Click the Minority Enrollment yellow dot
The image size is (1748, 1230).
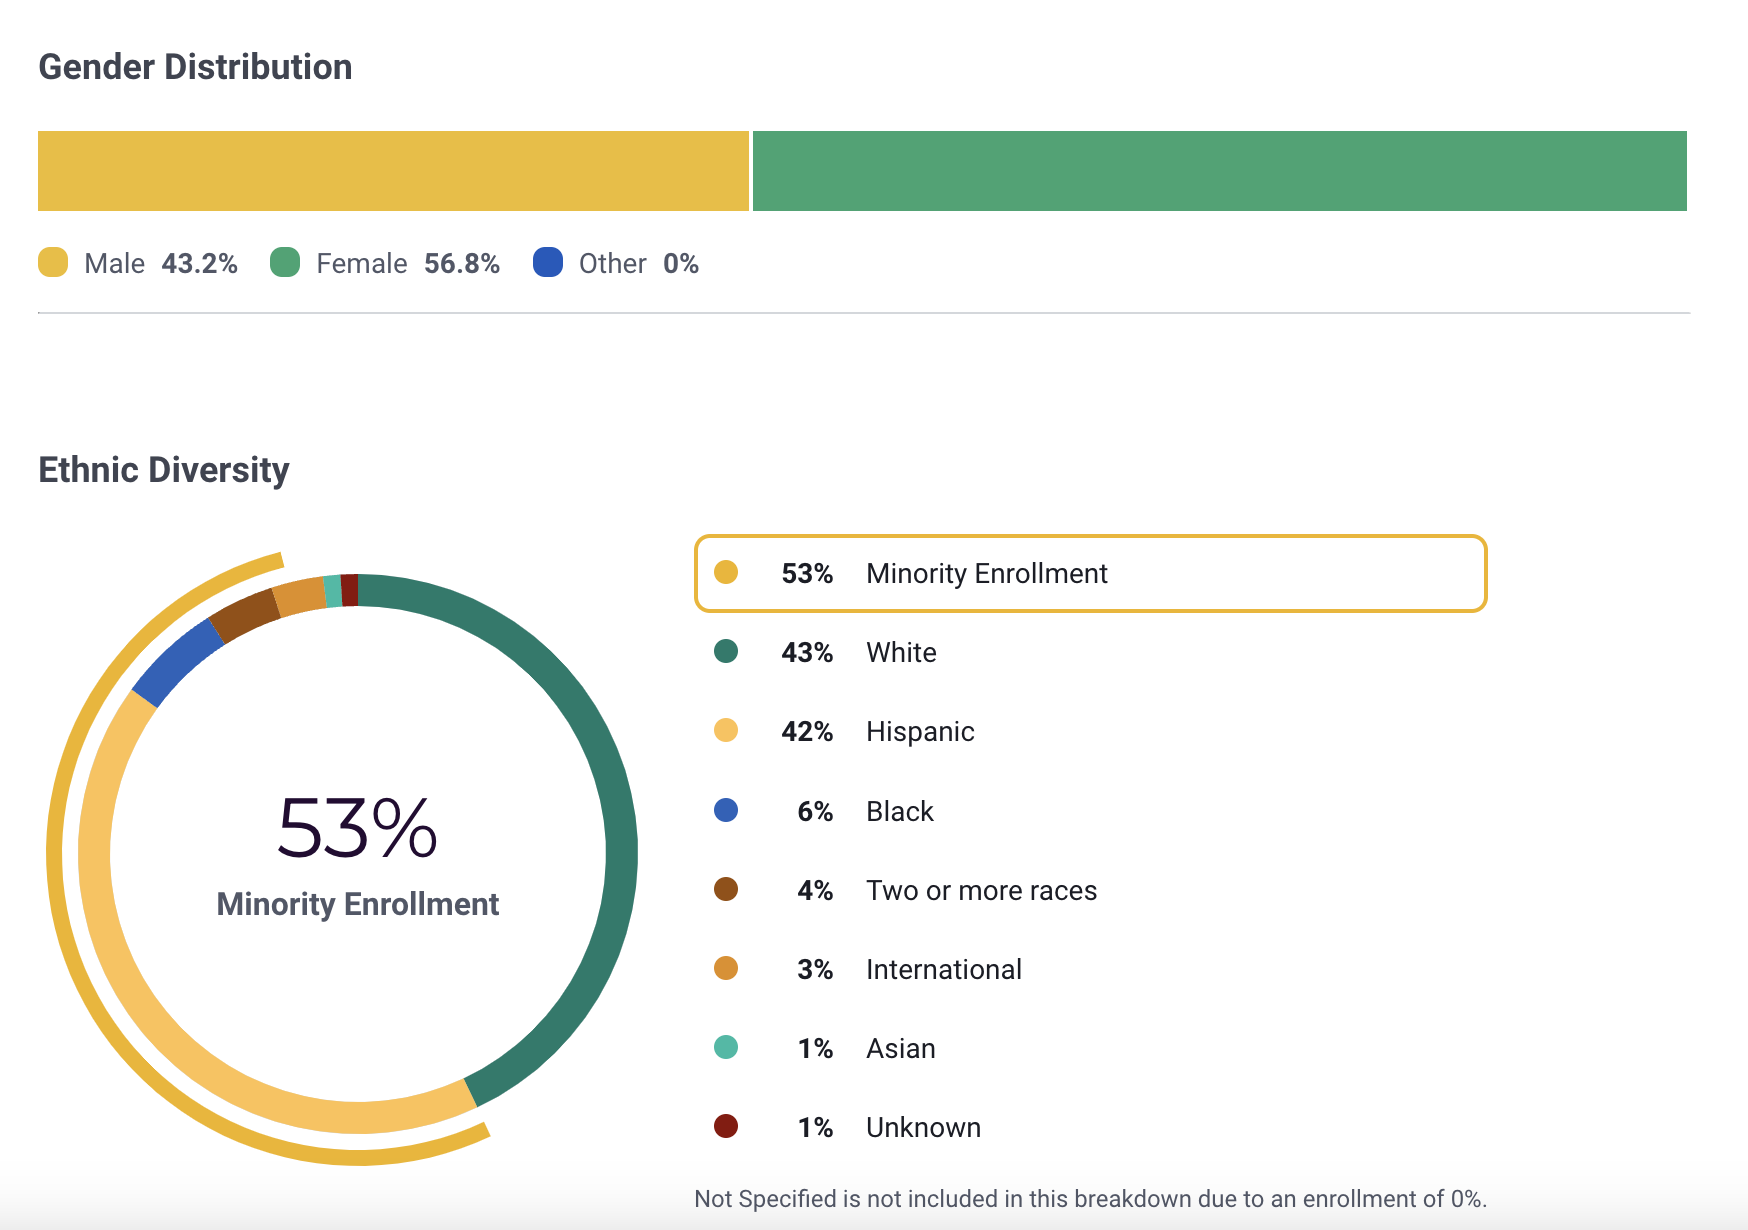[726, 573]
